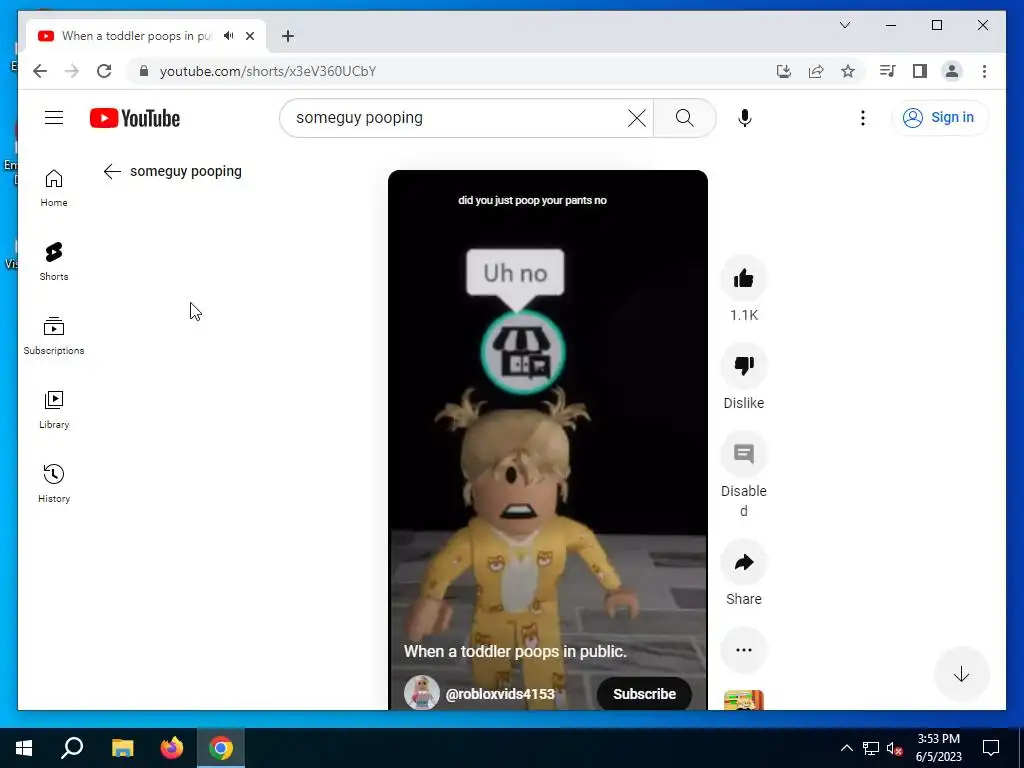Open Chrome three-dot menu
The height and width of the screenshot is (768, 1024).
point(984,71)
